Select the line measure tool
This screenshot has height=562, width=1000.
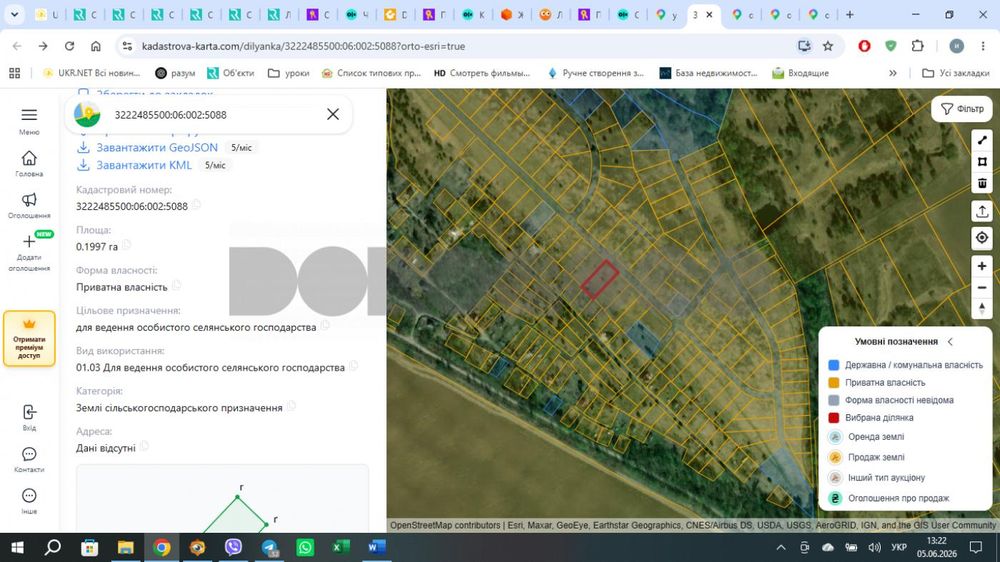[x=982, y=140]
